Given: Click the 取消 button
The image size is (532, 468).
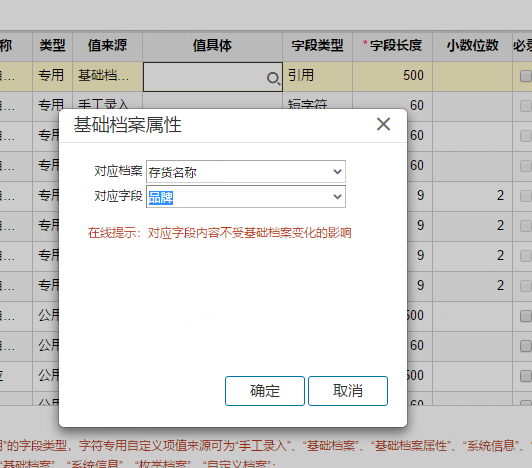Looking at the screenshot, I should [x=348, y=391].
